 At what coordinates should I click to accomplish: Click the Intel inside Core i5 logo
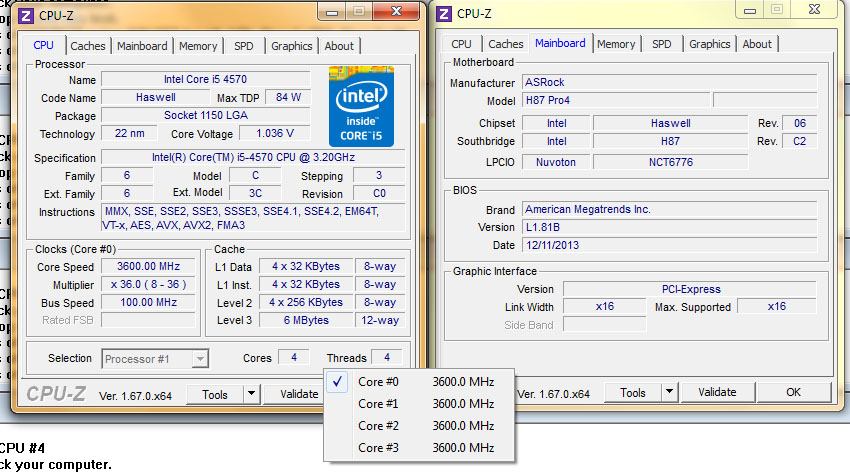pos(361,107)
